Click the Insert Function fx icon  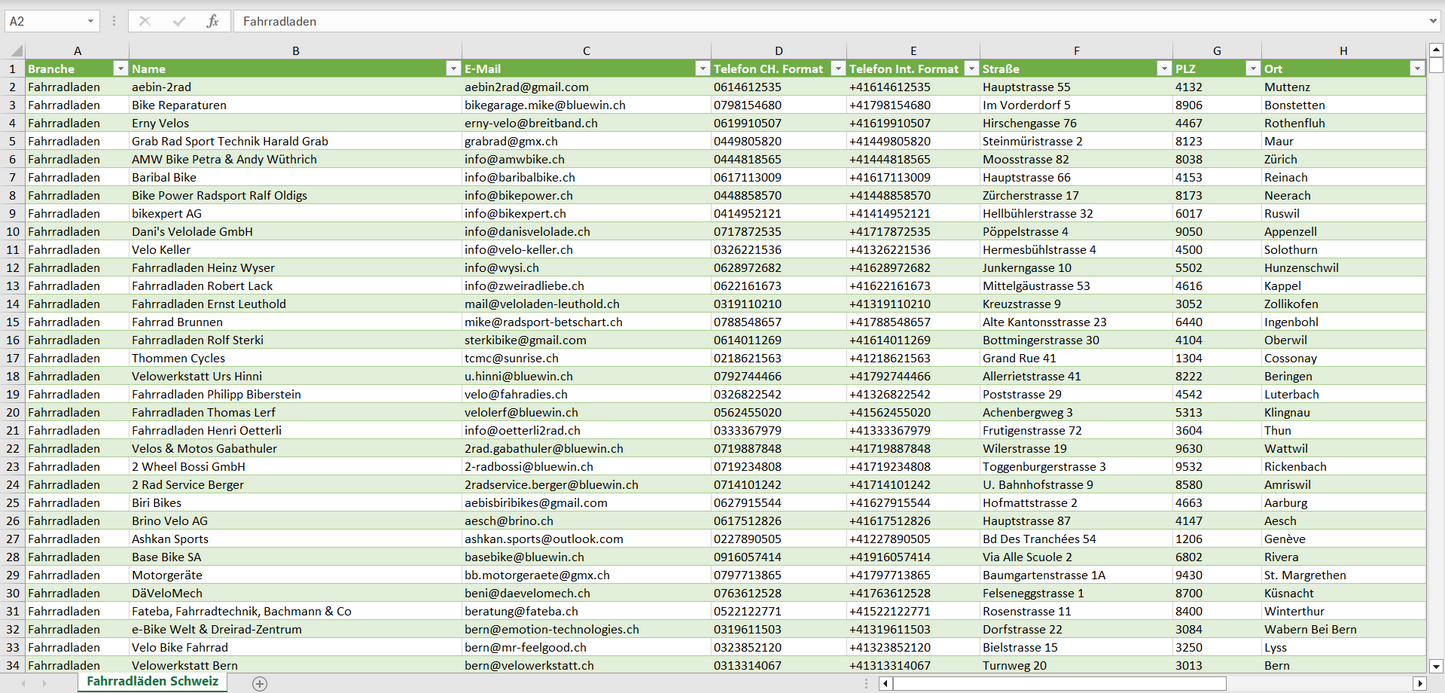click(x=212, y=21)
